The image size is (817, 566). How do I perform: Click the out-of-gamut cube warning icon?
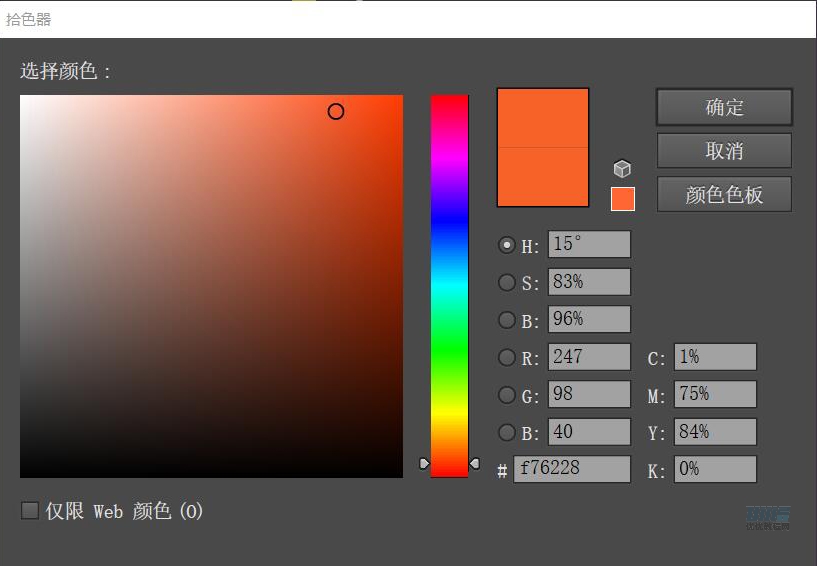pyautogui.click(x=622, y=169)
